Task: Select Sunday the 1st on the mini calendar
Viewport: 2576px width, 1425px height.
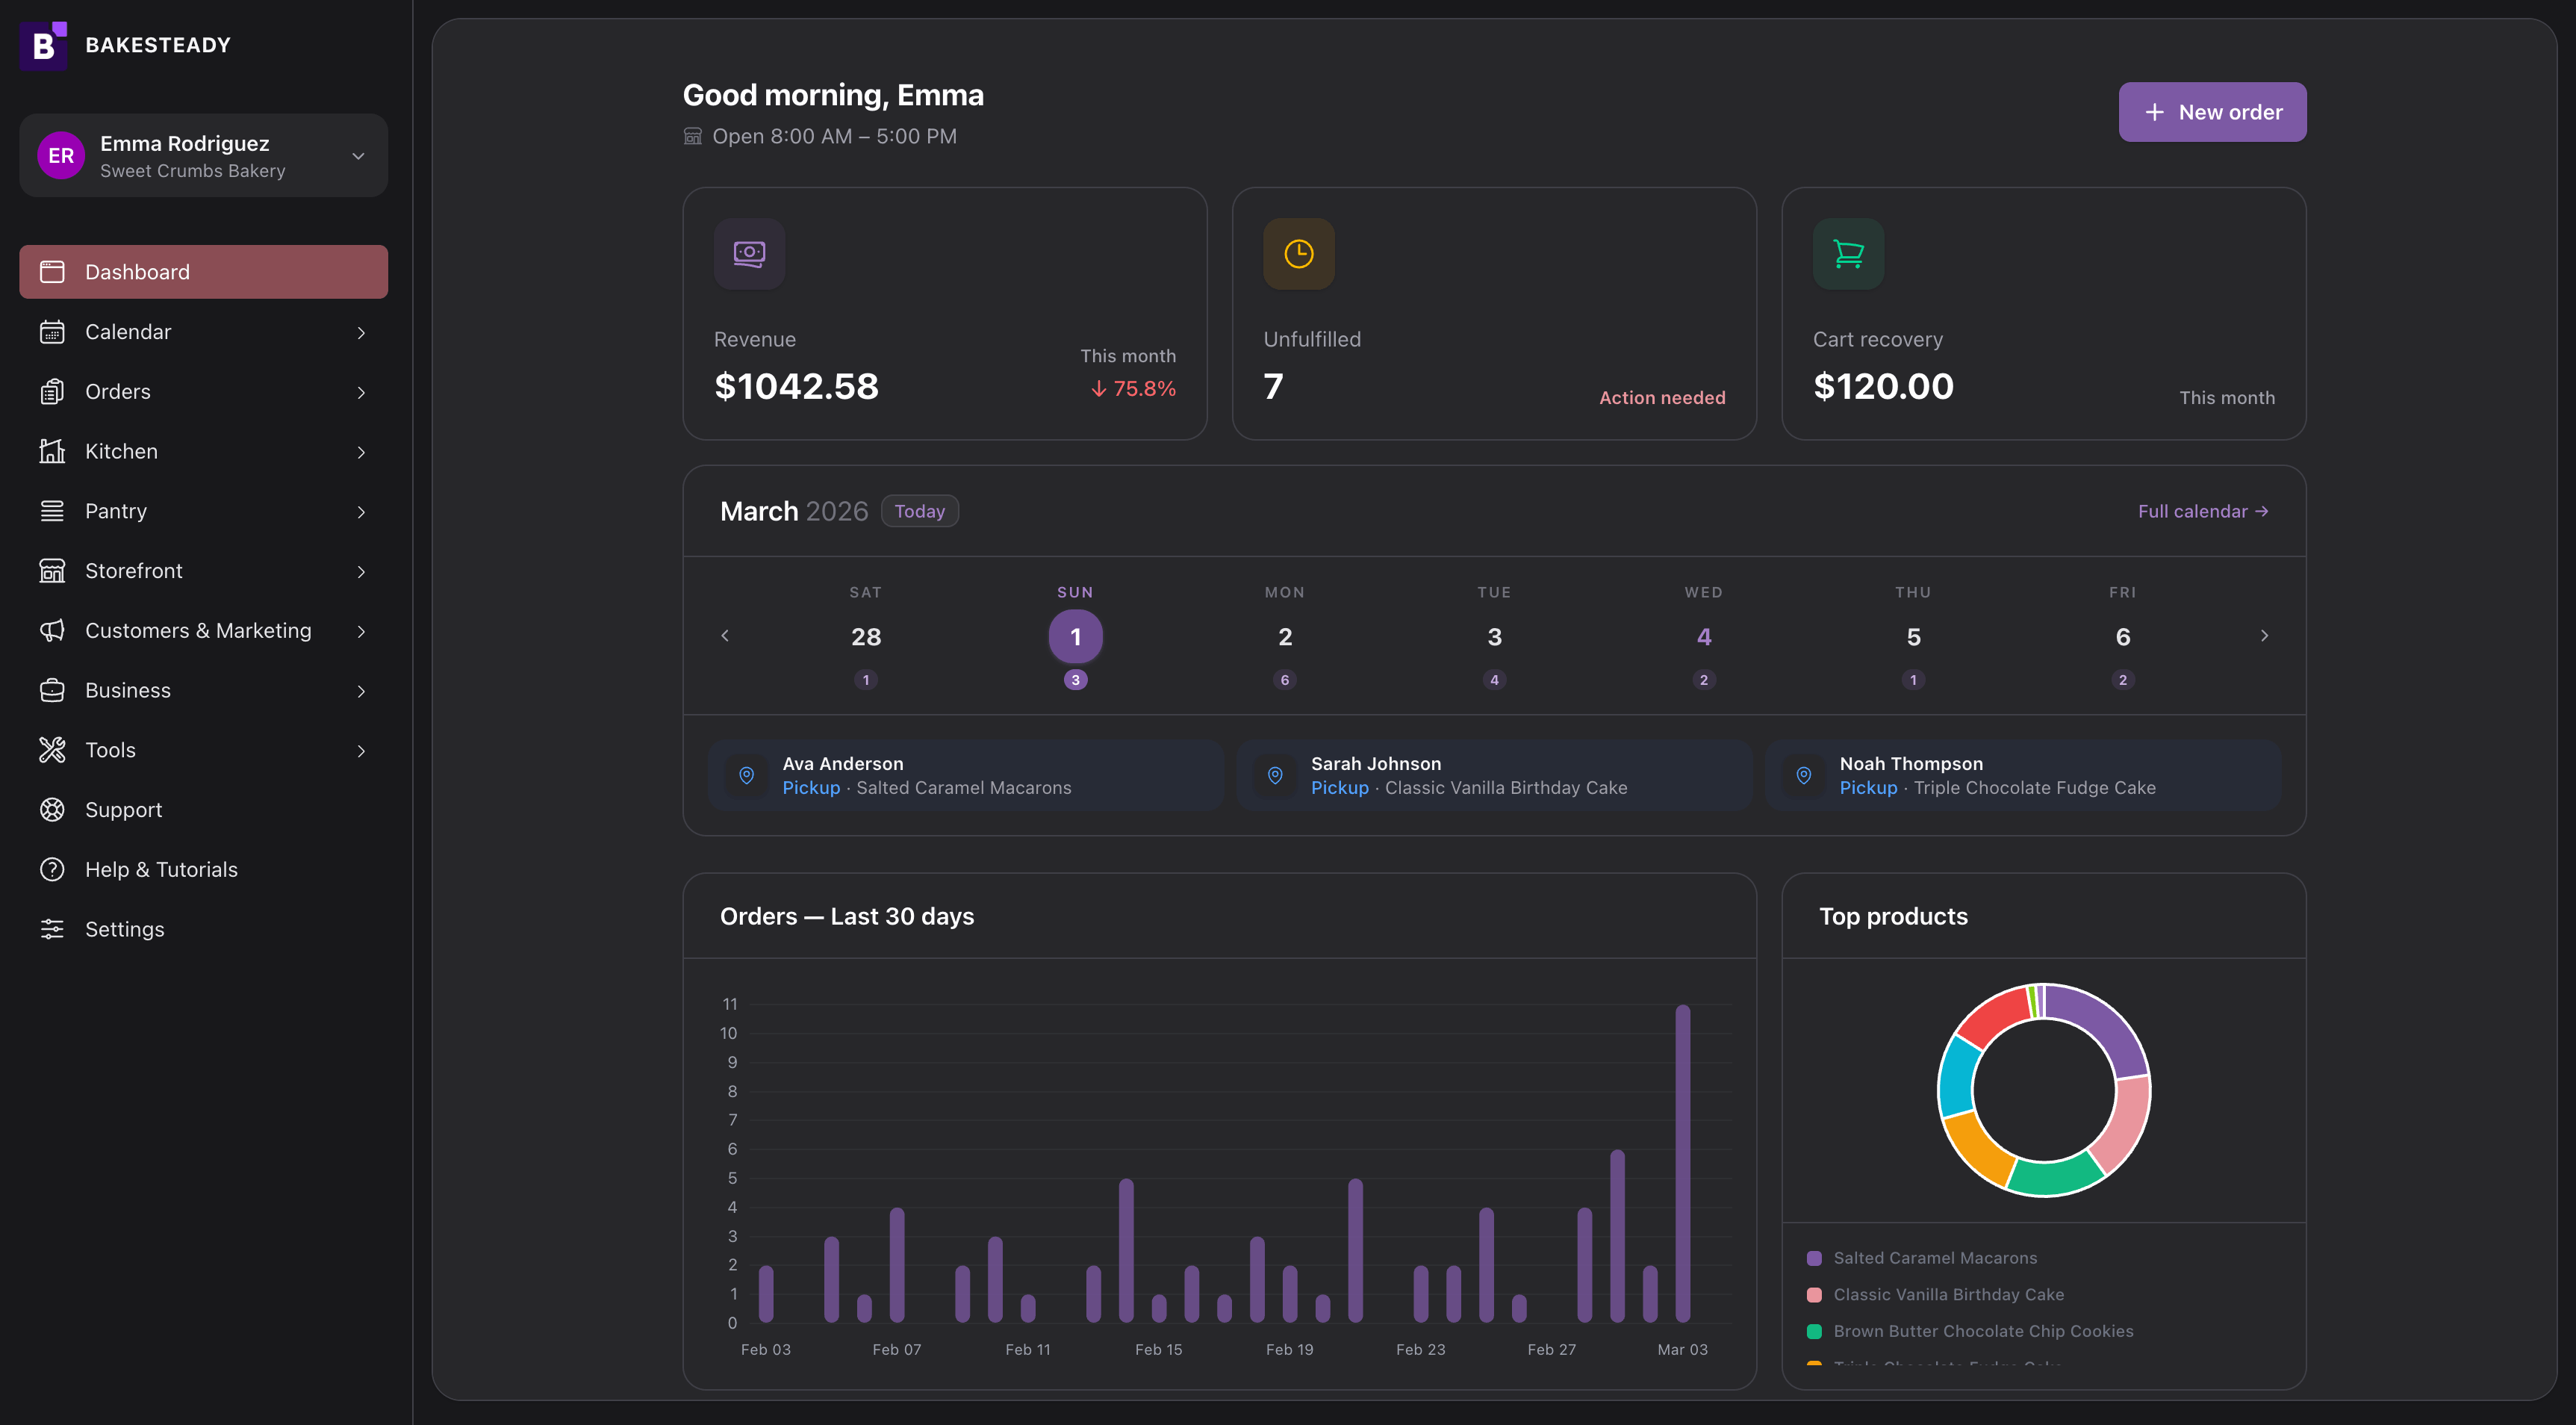Action: (1075, 635)
